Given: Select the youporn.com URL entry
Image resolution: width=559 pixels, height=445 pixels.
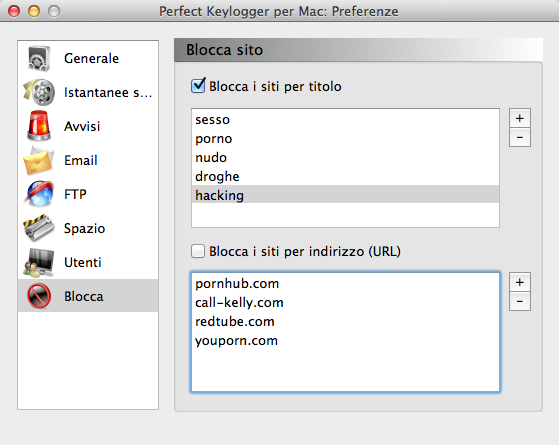Looking at the screenshot, I should [x=345, y=341].
